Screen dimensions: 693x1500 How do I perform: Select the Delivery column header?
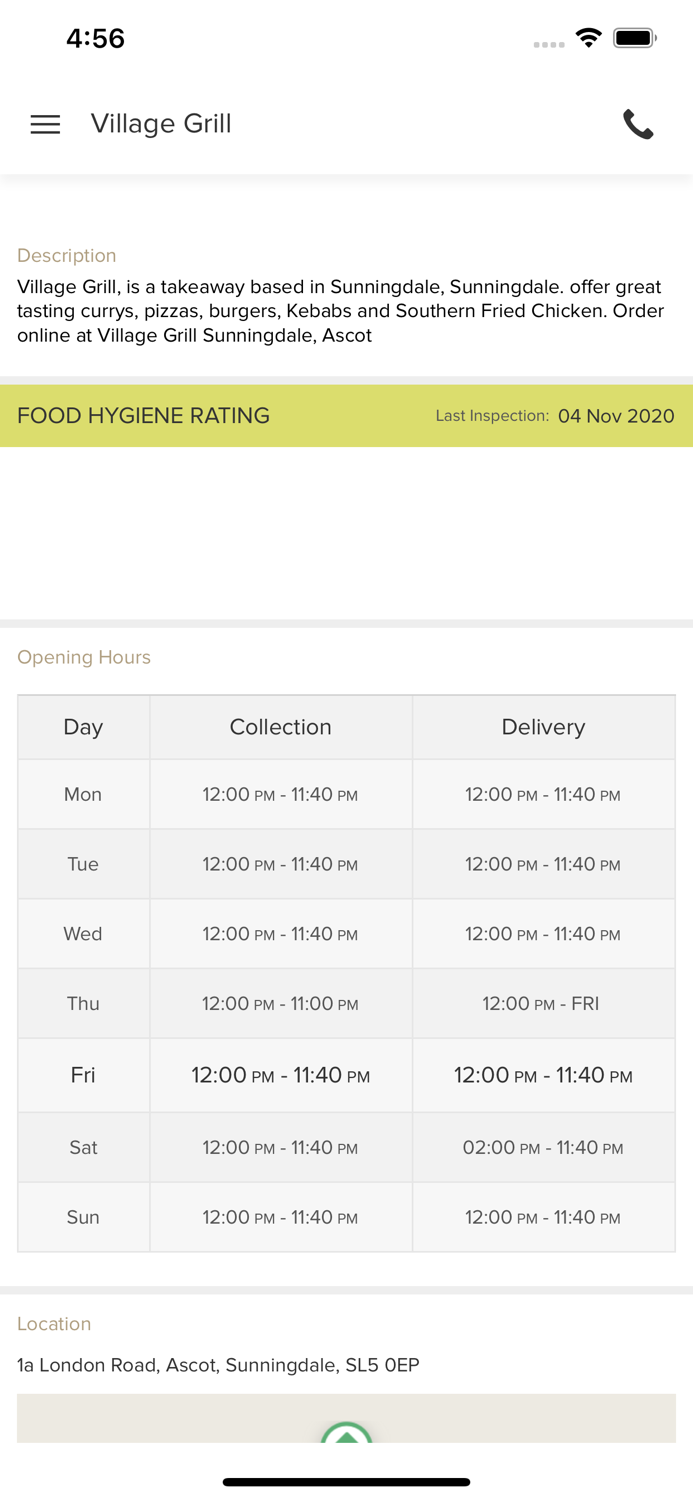(543, 727)
